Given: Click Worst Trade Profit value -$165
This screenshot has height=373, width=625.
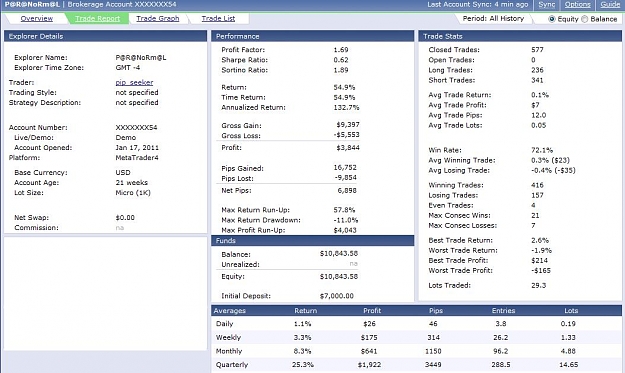Looking at the screenshot, I should (x=541, y=270).
